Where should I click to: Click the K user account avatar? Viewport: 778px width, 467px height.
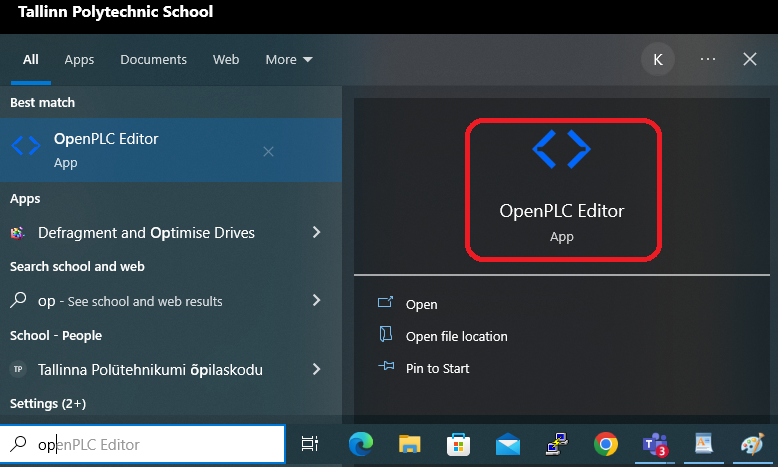coord(658,60)
